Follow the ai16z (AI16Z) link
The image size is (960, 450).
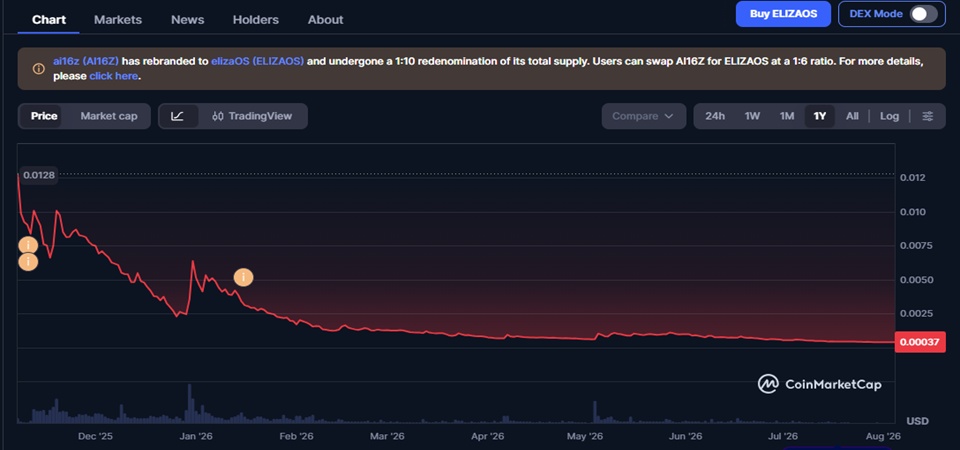(86, 62)
